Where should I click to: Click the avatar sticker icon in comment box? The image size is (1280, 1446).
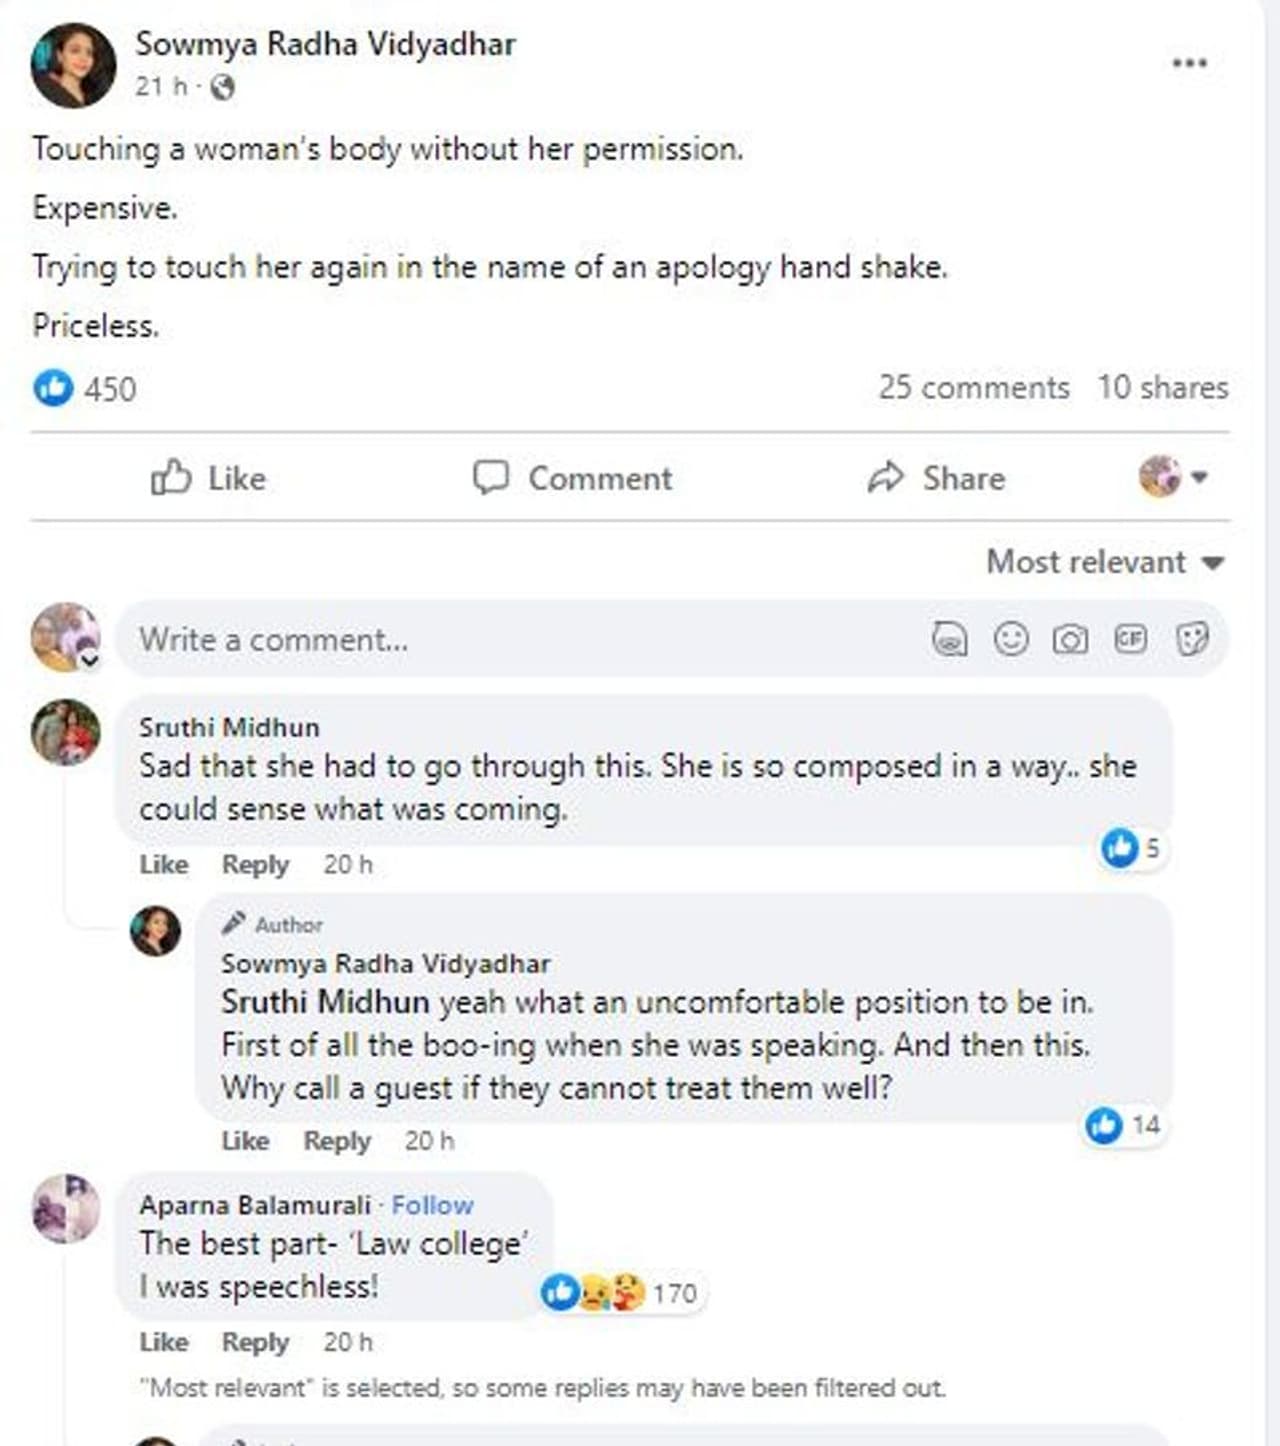(x=949, y=639)
